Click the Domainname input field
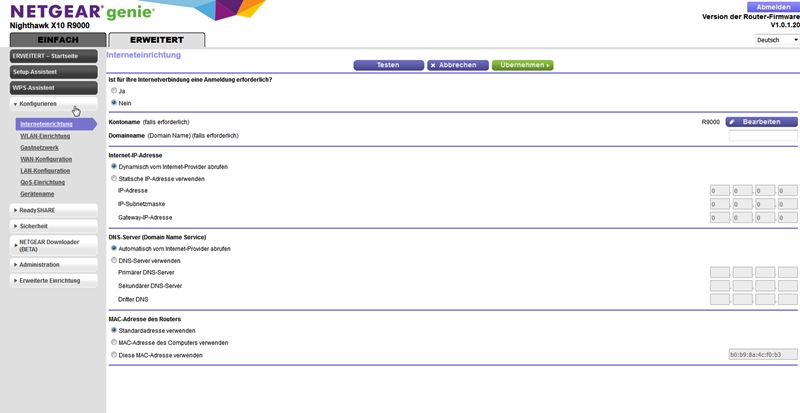Image resolution: width=800 pixels, height=413 pixels. coord(762,135)
